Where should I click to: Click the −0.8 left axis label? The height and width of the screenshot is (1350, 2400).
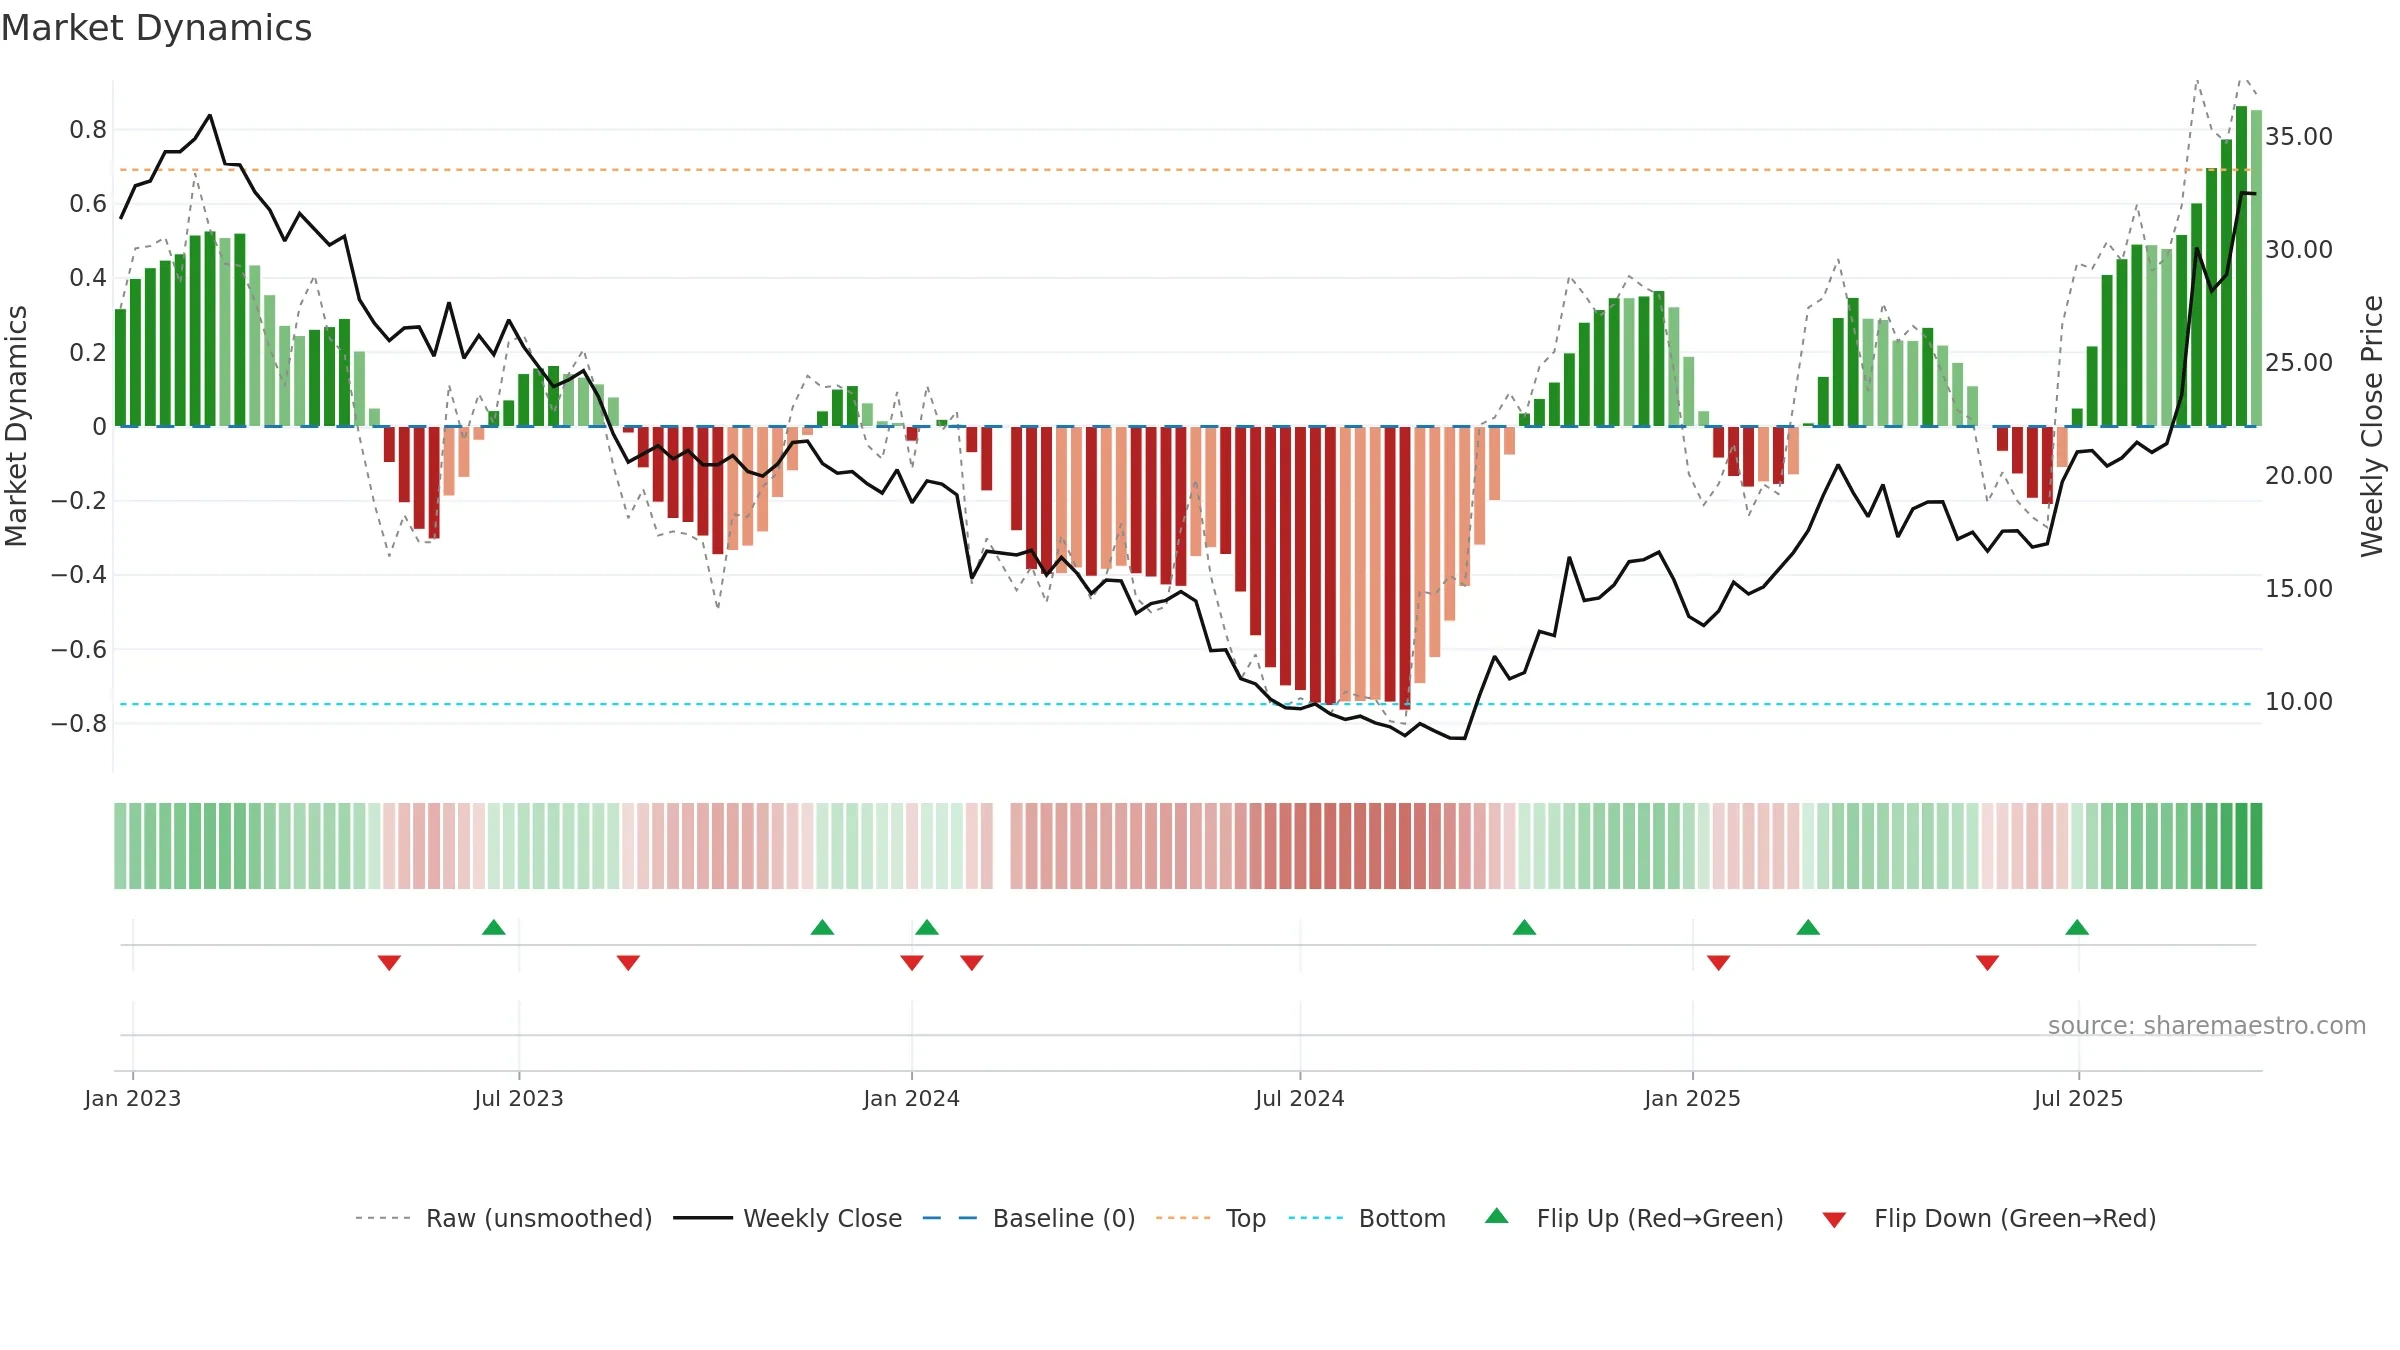(x=79, y=723)
